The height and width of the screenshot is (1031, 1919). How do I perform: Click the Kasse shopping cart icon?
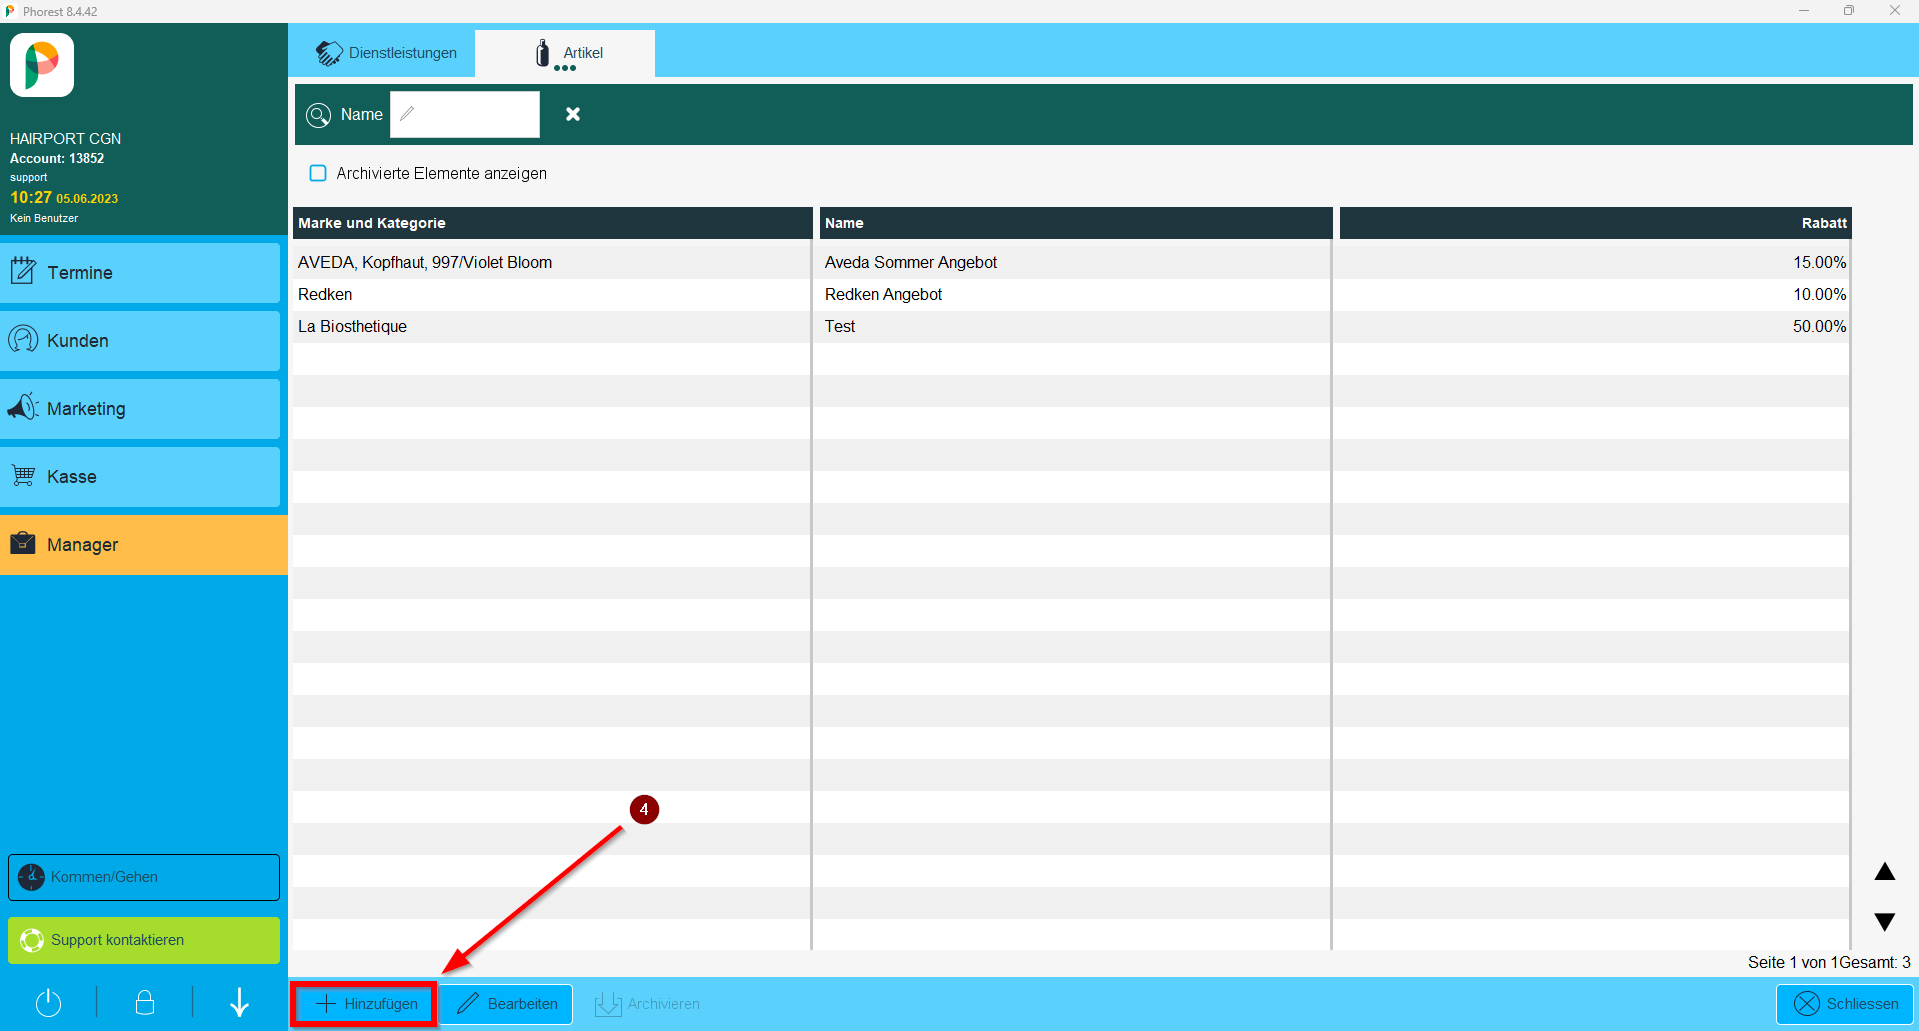(x=23, y=475)
